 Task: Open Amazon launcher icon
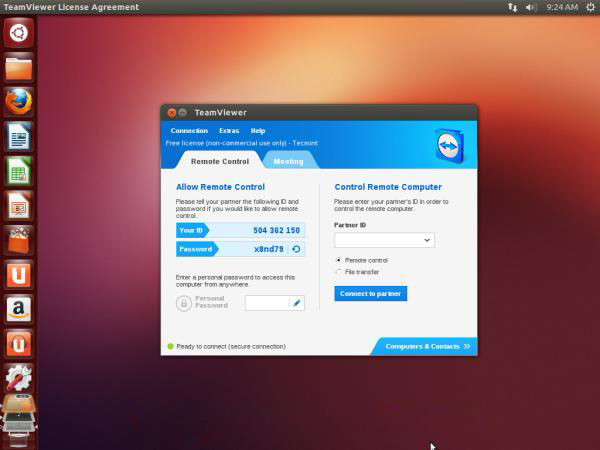[x=19, y=309]
